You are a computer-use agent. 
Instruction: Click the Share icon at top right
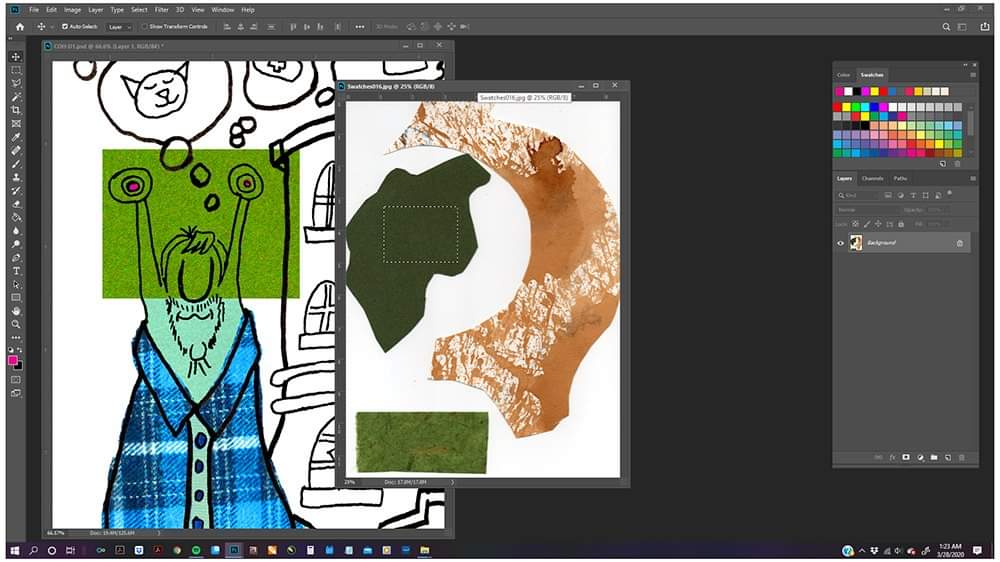point(985,27)
